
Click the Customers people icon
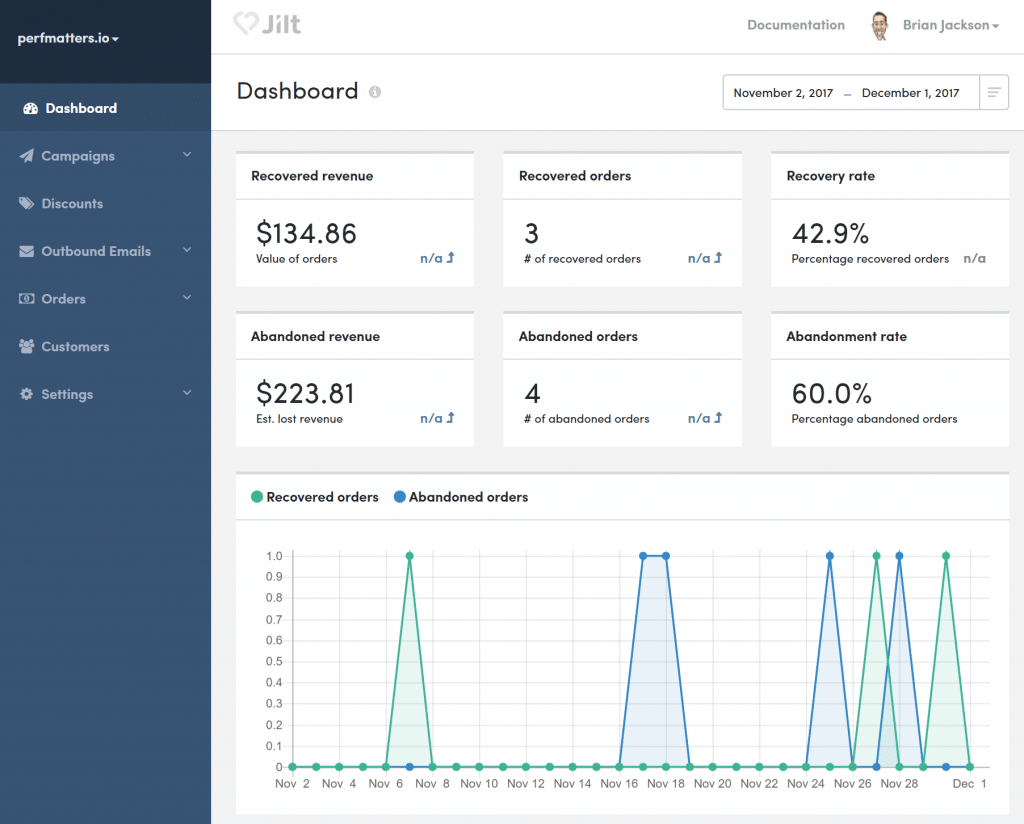26,347
